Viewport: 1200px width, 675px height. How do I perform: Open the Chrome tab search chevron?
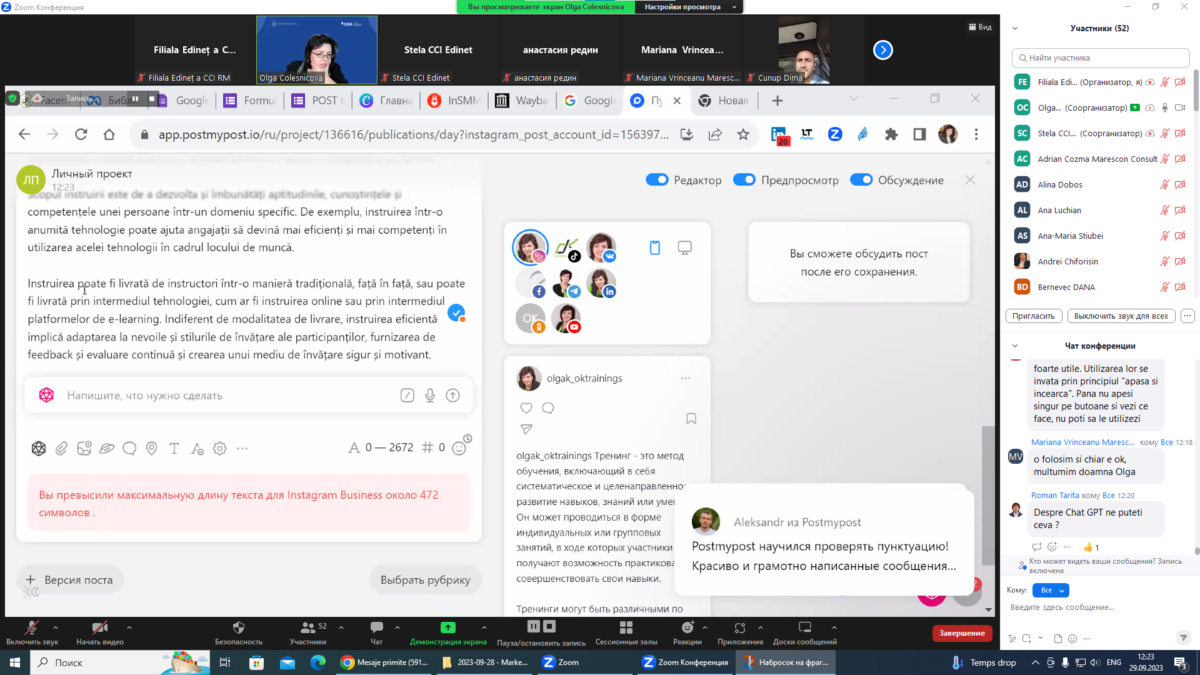tap(854, 99)
